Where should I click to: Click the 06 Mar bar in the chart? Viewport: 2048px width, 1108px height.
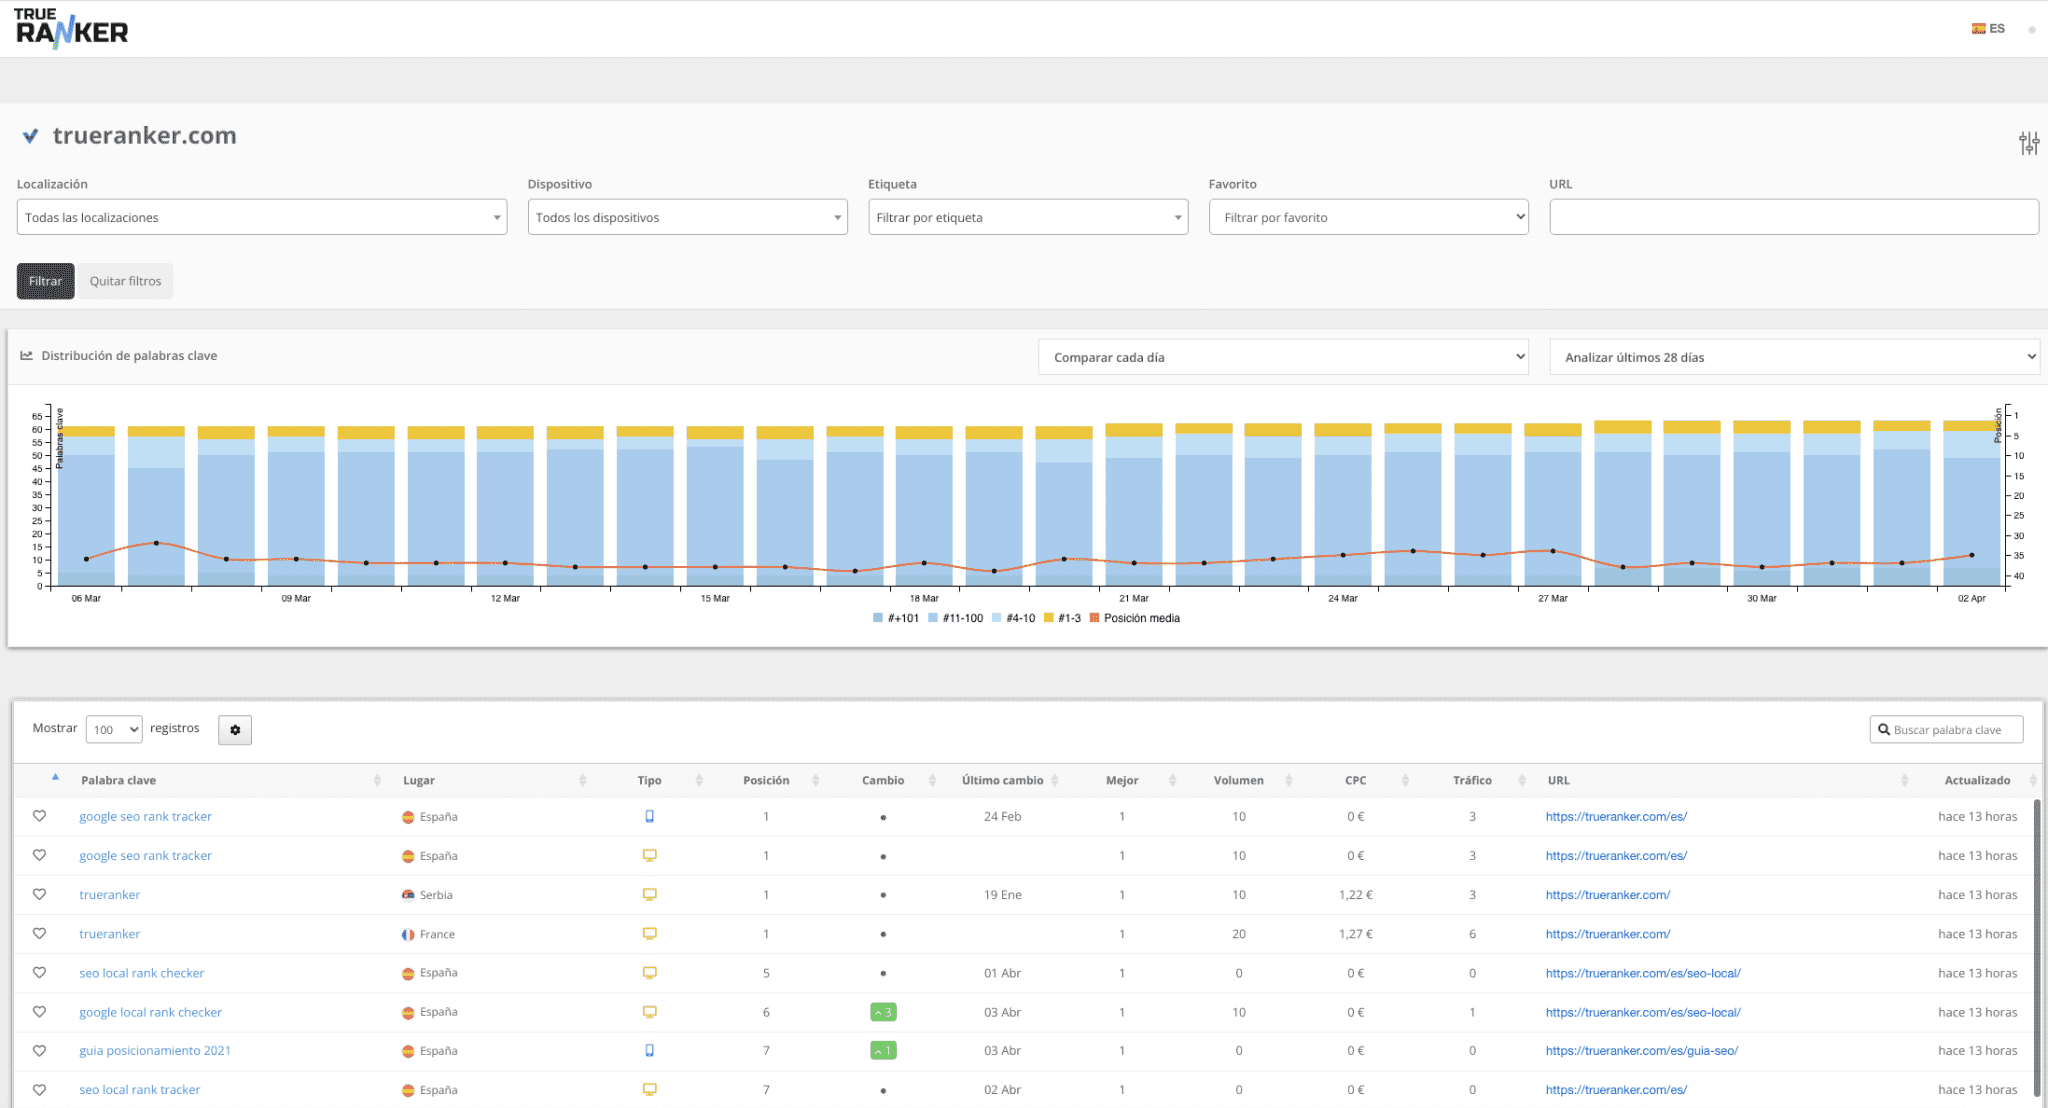(x=86, y=506)
